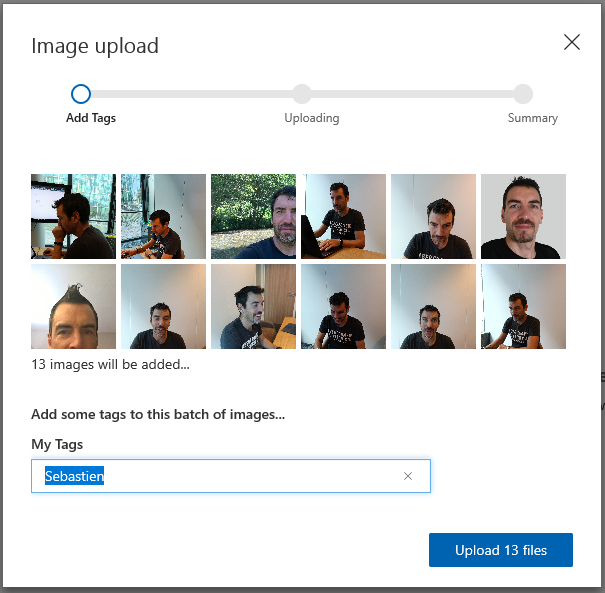Select the Summary step label
Viewport: 605px width, 593px height.
coord(532,118)
